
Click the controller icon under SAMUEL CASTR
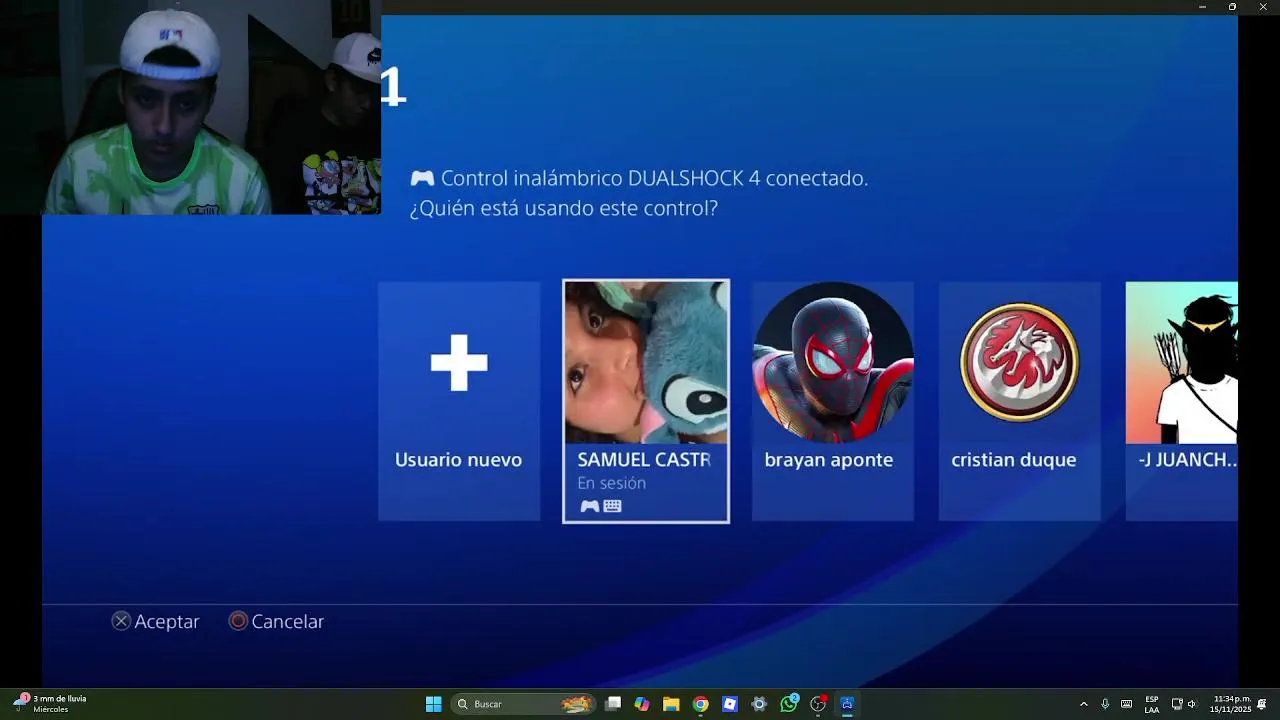pos(590,507)
